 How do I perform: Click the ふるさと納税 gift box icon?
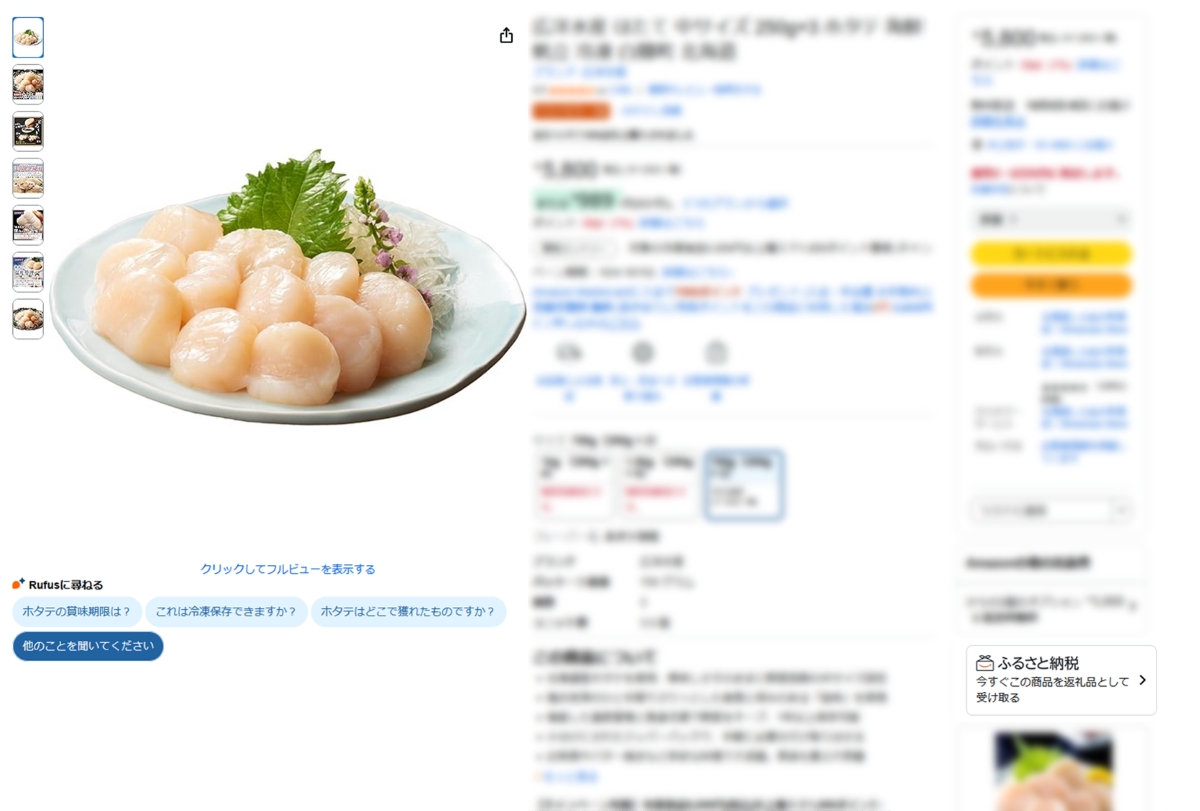pyautogui.click(x=985, y=663)
